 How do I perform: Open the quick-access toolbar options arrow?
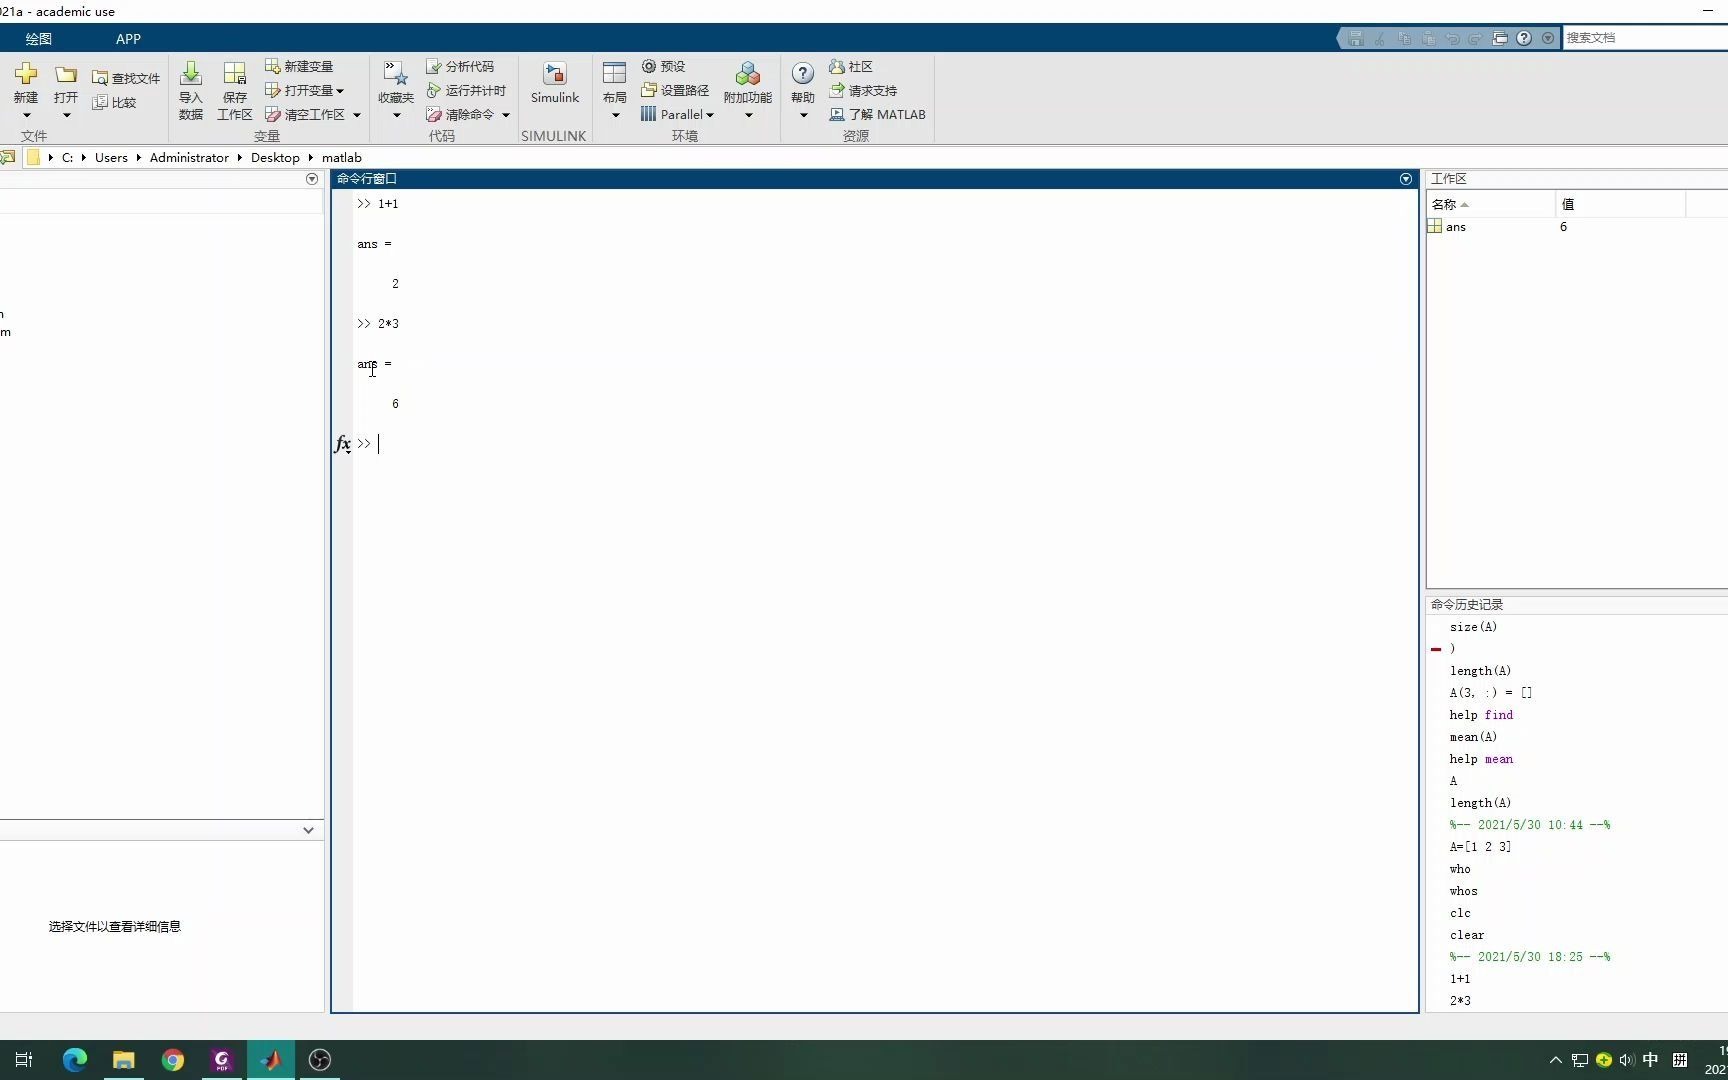pos(1548,38)
